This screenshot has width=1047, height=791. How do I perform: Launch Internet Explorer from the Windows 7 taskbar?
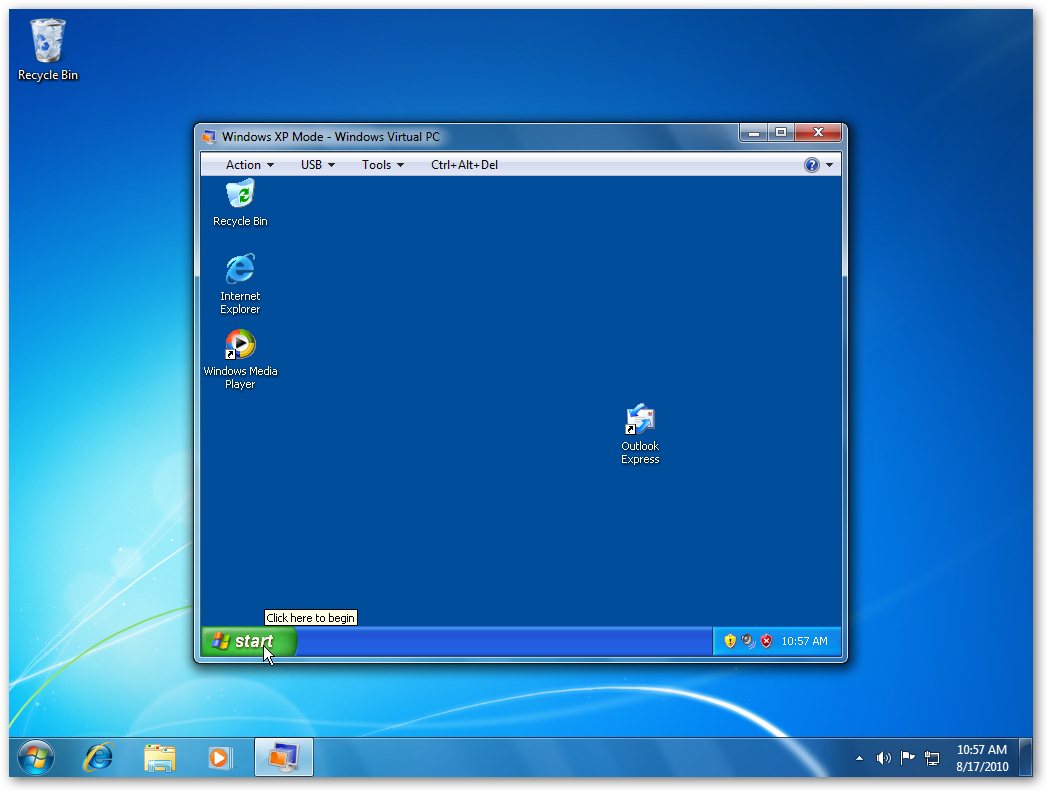(97, 758)
